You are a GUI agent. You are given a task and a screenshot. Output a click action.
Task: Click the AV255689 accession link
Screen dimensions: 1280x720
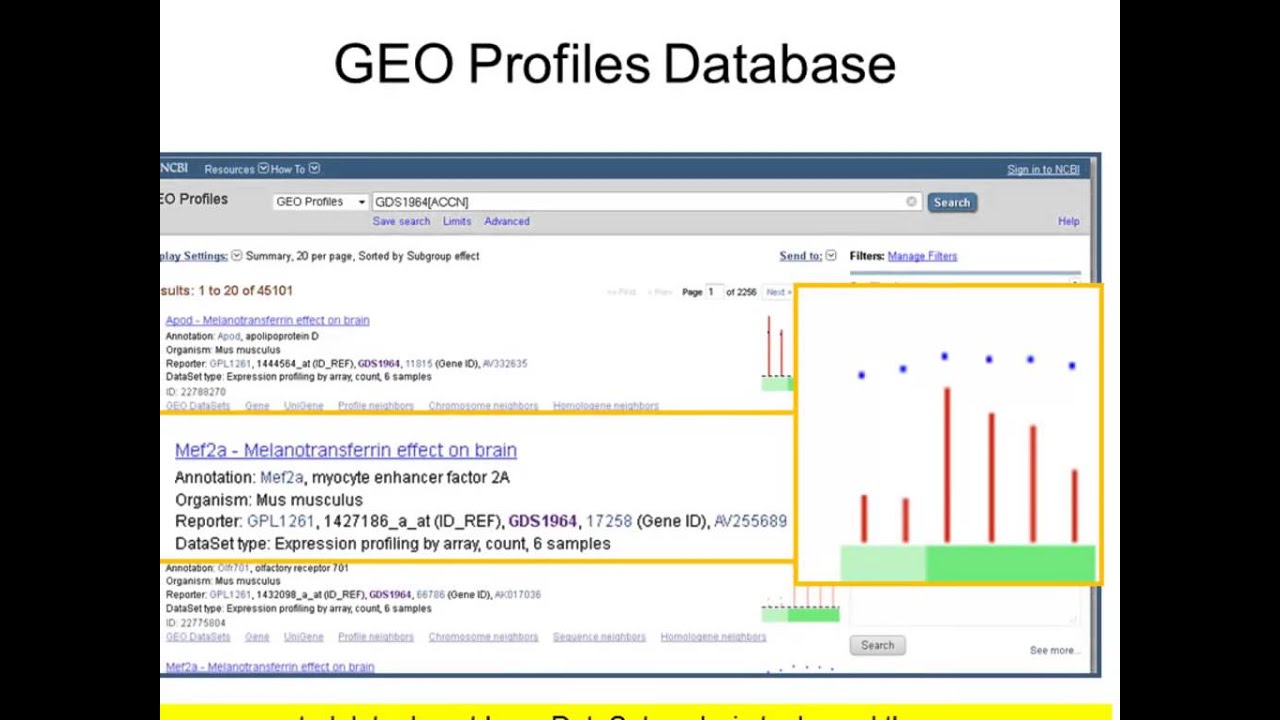coord(750,521)
